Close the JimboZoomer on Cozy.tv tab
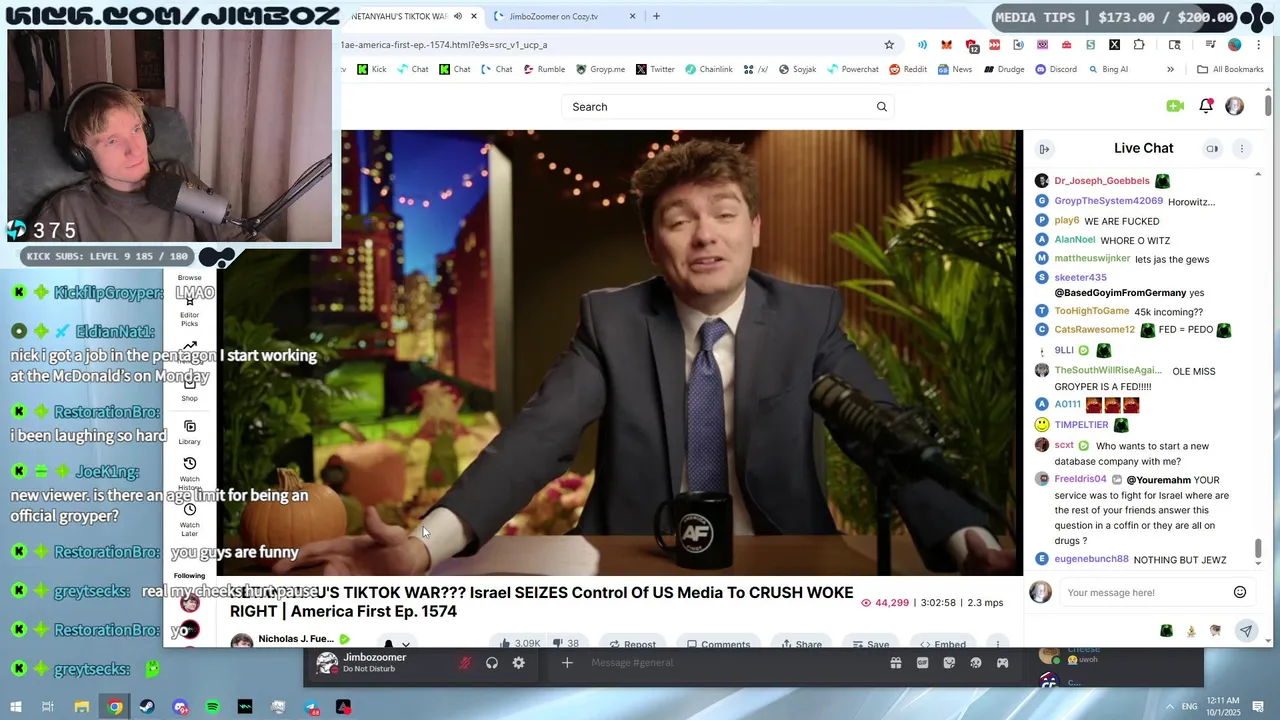 pos(632,16)
